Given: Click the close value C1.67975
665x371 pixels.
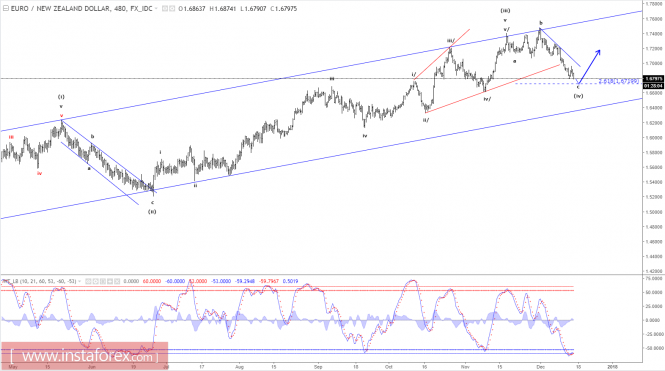Looking at the screenshot, I should click(x=283, y=8).
